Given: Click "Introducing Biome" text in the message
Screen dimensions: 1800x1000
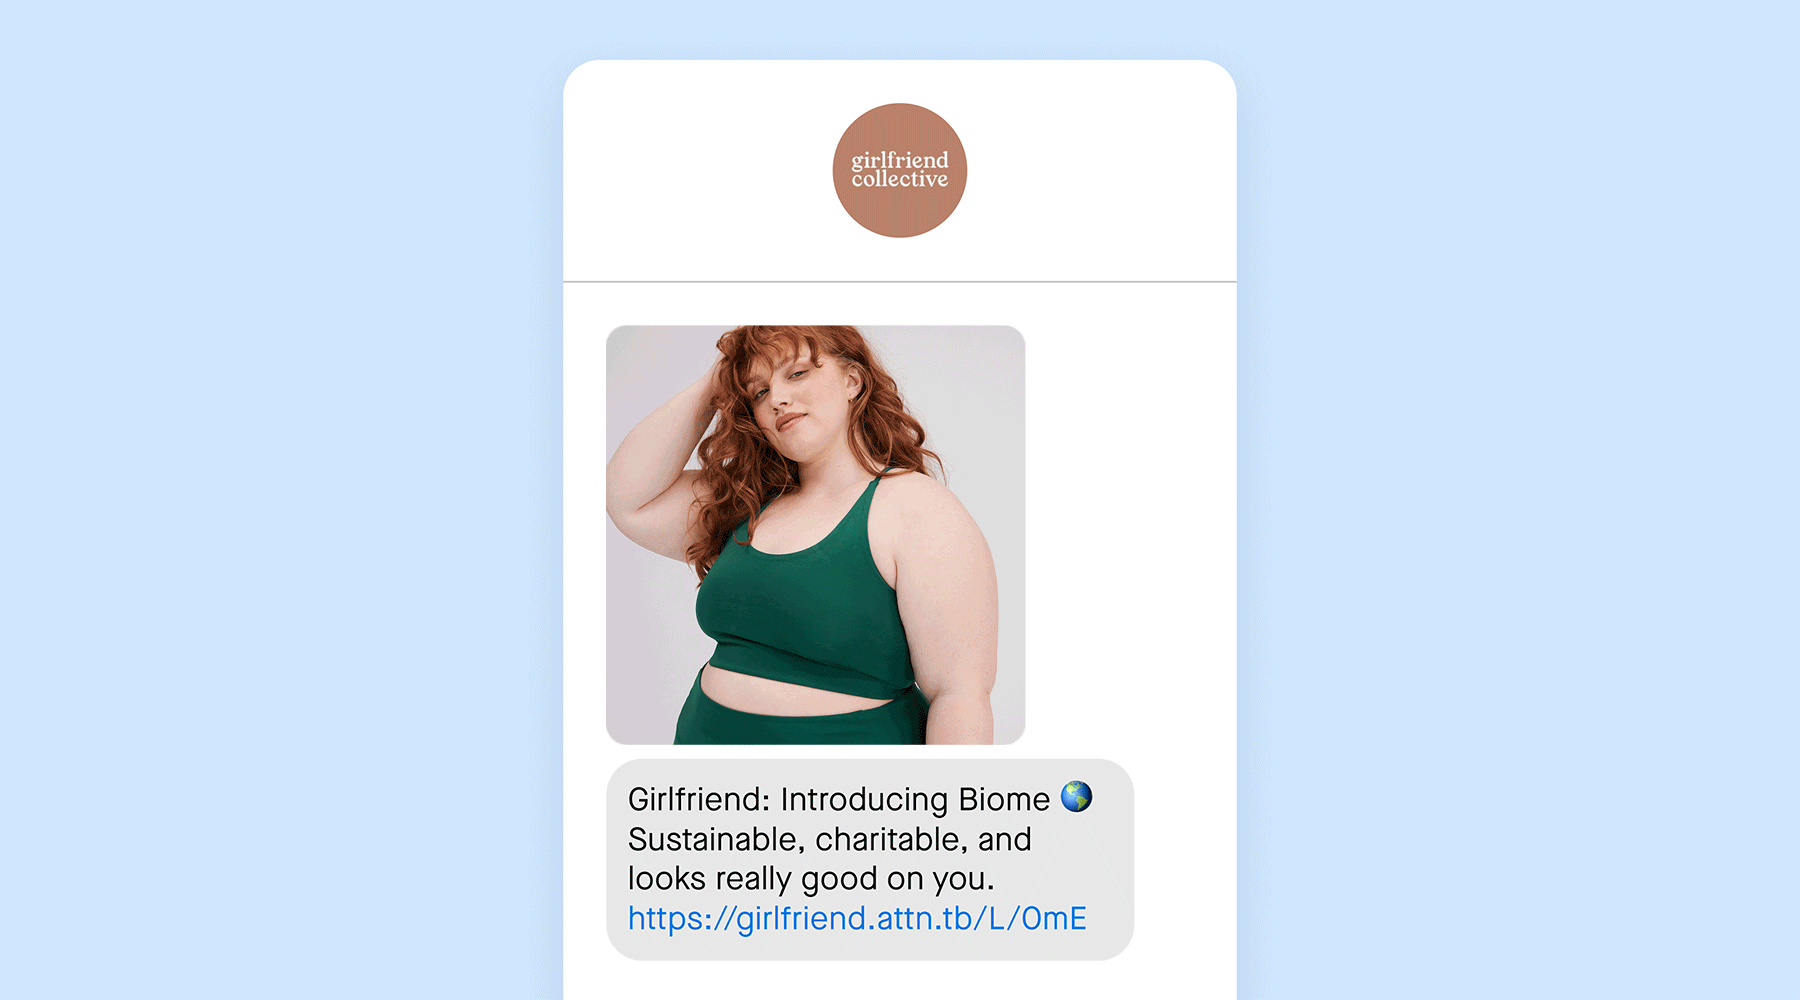Looking at the screenshot, I should [915, 799].
